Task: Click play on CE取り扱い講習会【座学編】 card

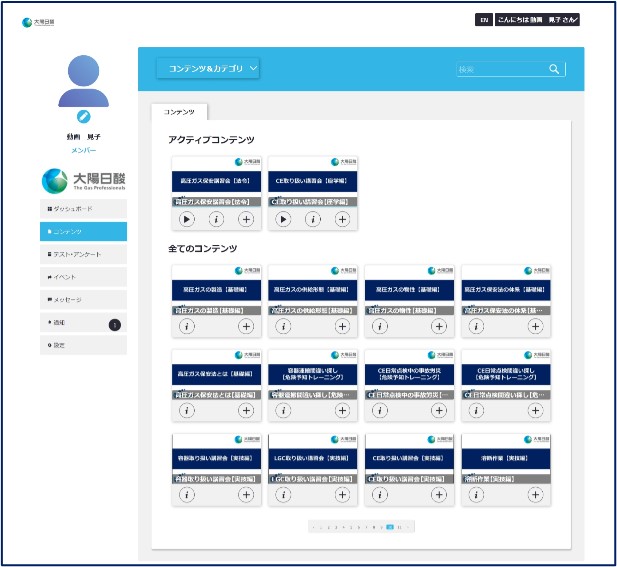Action: [x=283, y=219]
